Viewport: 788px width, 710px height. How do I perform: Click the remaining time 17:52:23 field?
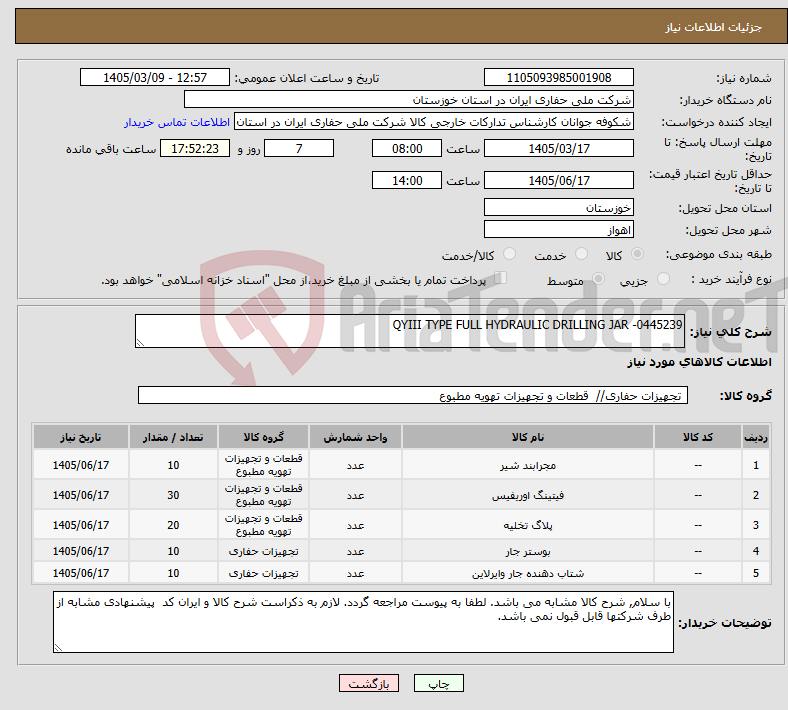click(195, 149)
